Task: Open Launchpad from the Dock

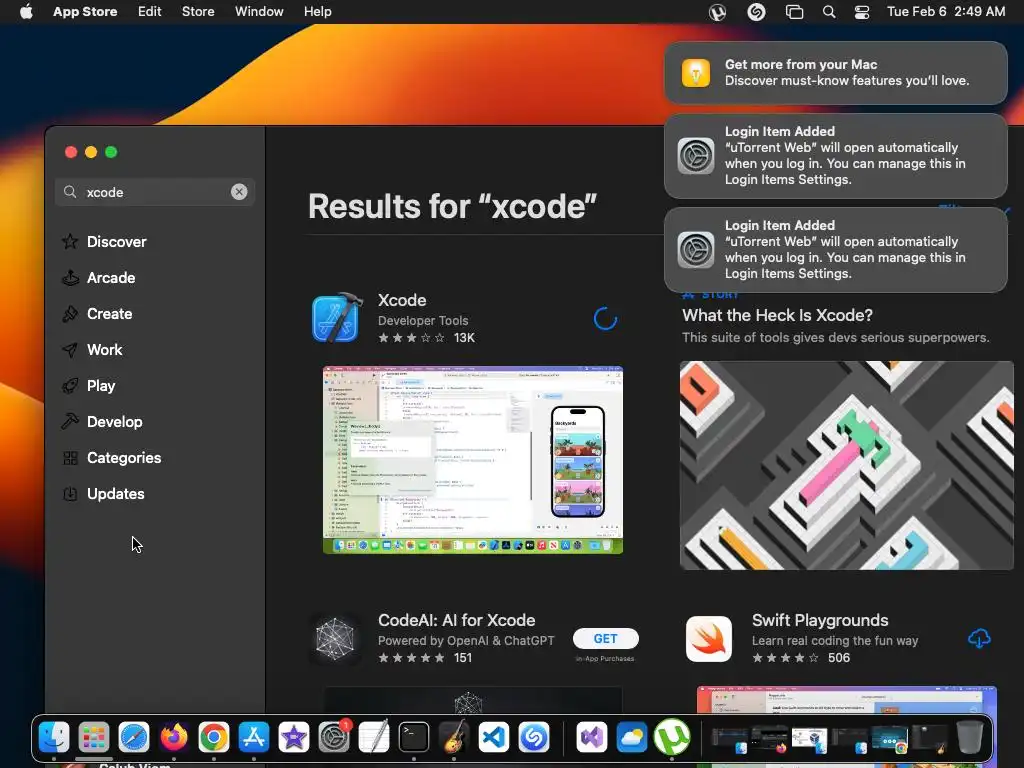Action: coord(94,737)
